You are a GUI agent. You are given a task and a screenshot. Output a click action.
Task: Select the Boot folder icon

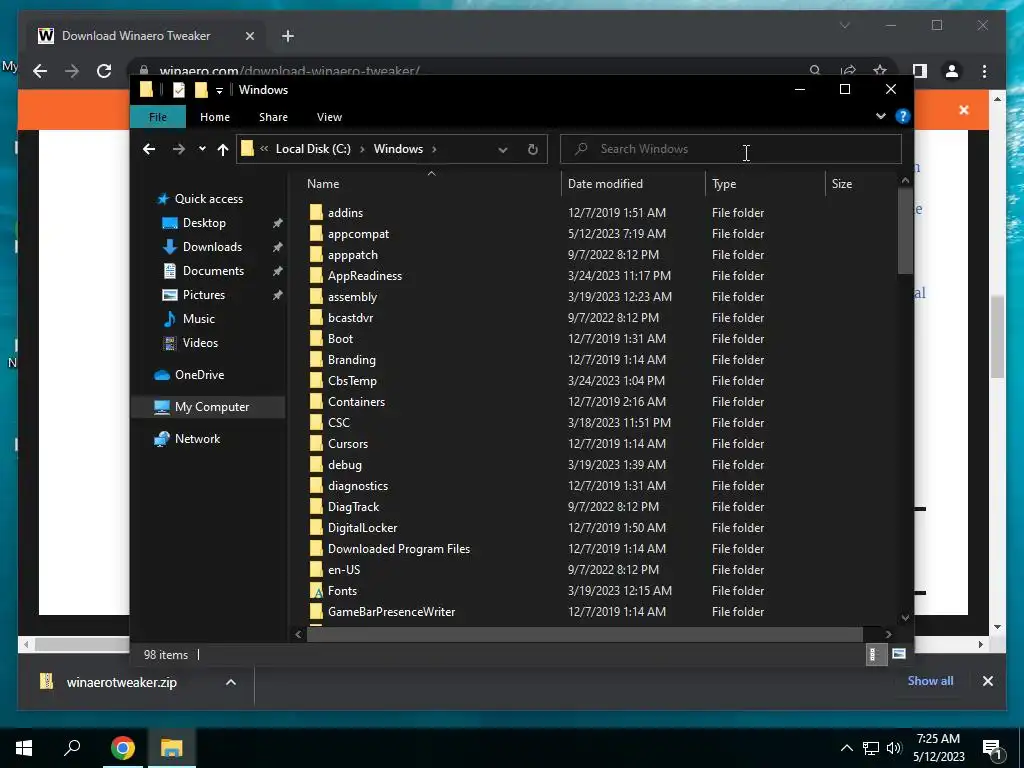click(316, 338)
